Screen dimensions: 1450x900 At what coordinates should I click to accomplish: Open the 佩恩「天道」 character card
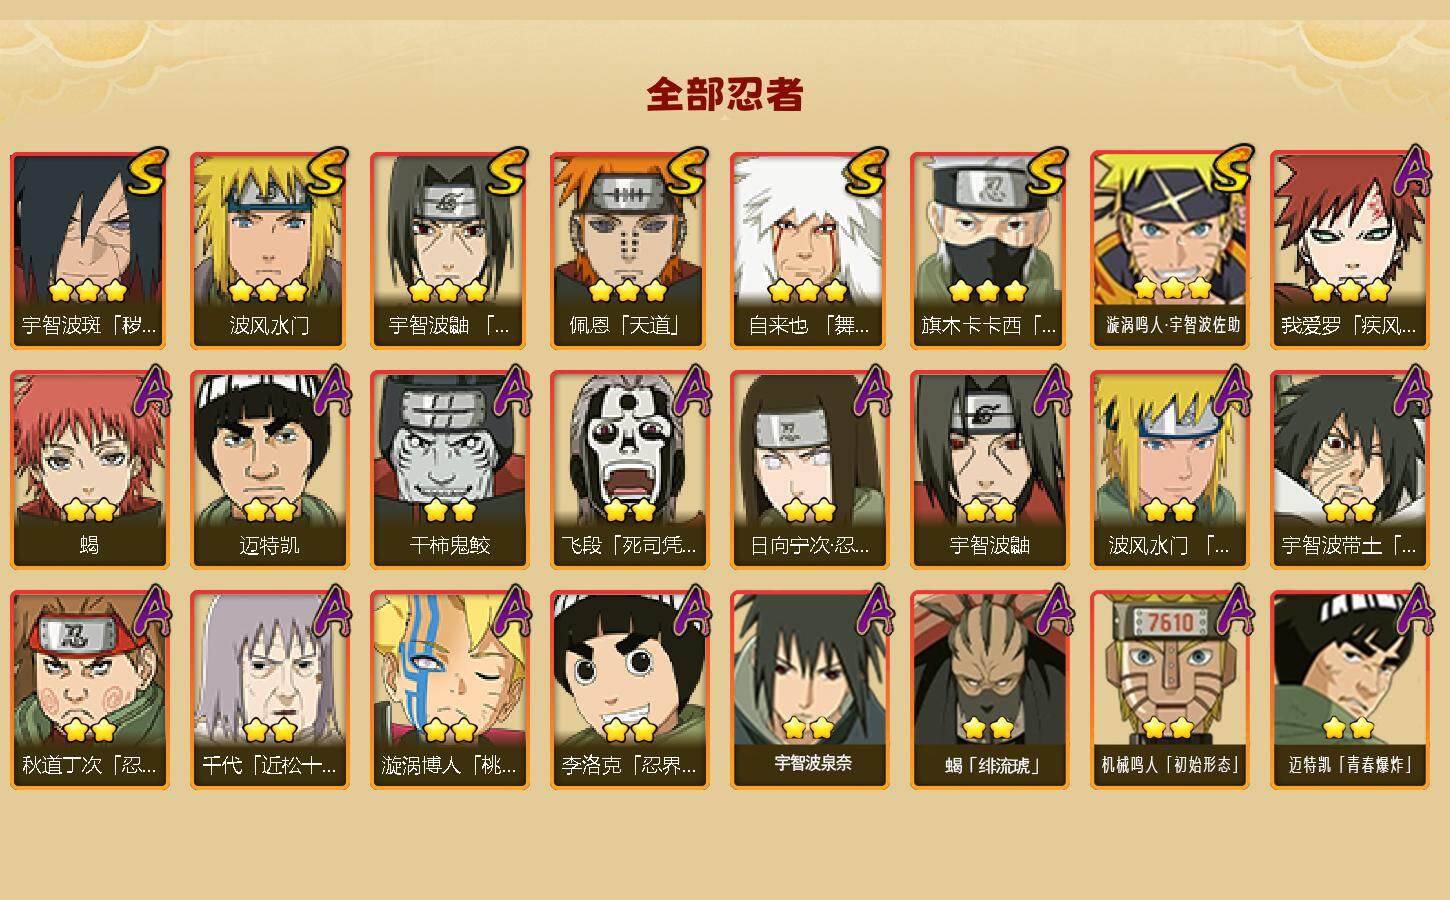[x=629, y=250]
